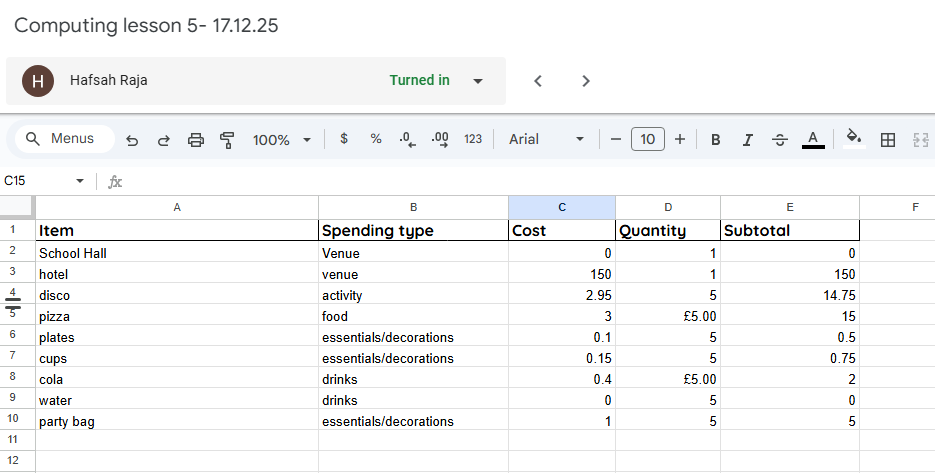Expand the Arial font dropdown
Viewport: 935px width, 473px height.
click(x=546, y=139)
